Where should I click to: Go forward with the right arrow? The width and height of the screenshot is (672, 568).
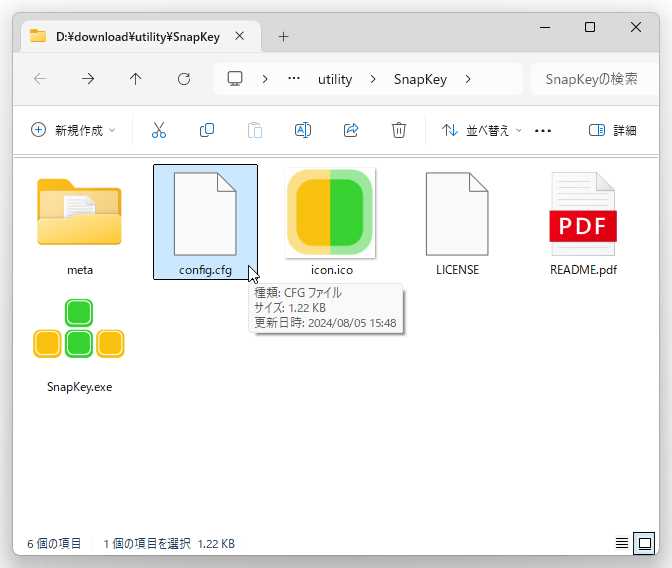[88, 79]
